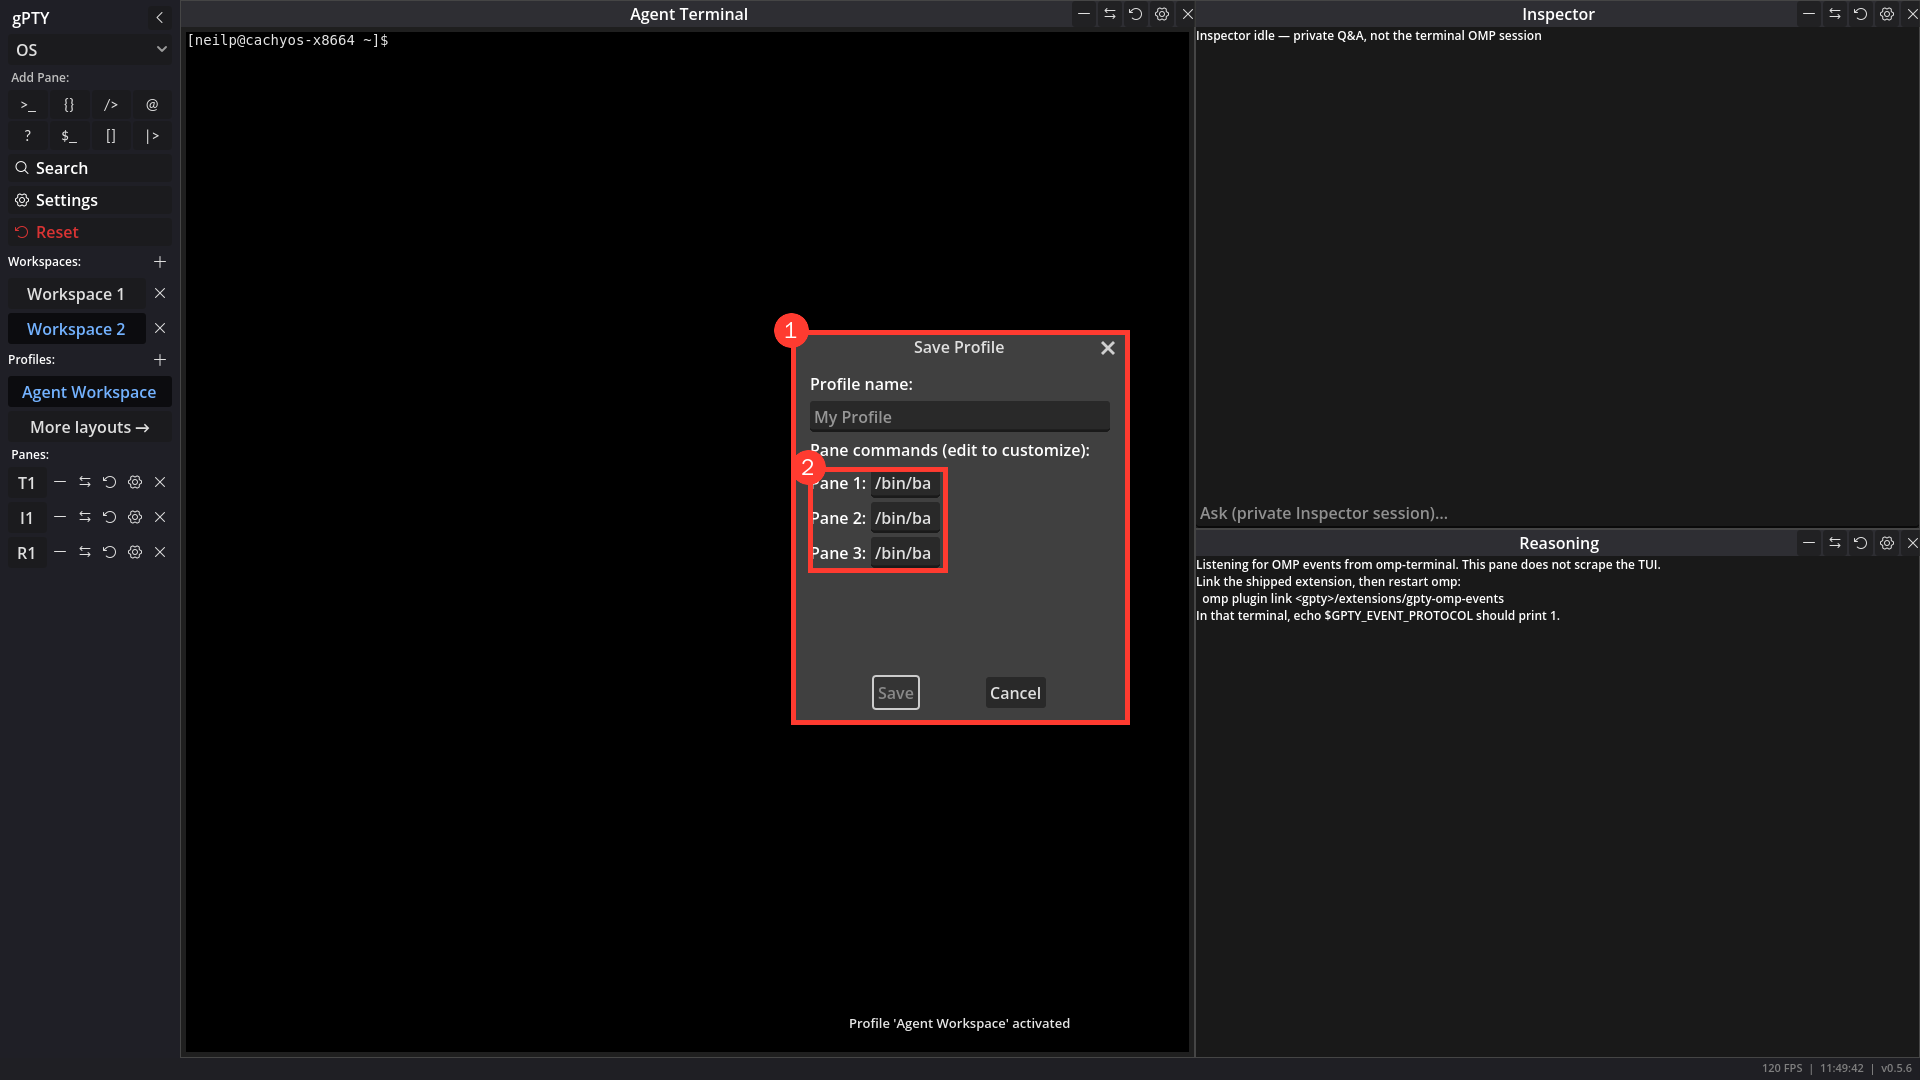Click the Ask private Inspector session field

(x=1556, y=513)
